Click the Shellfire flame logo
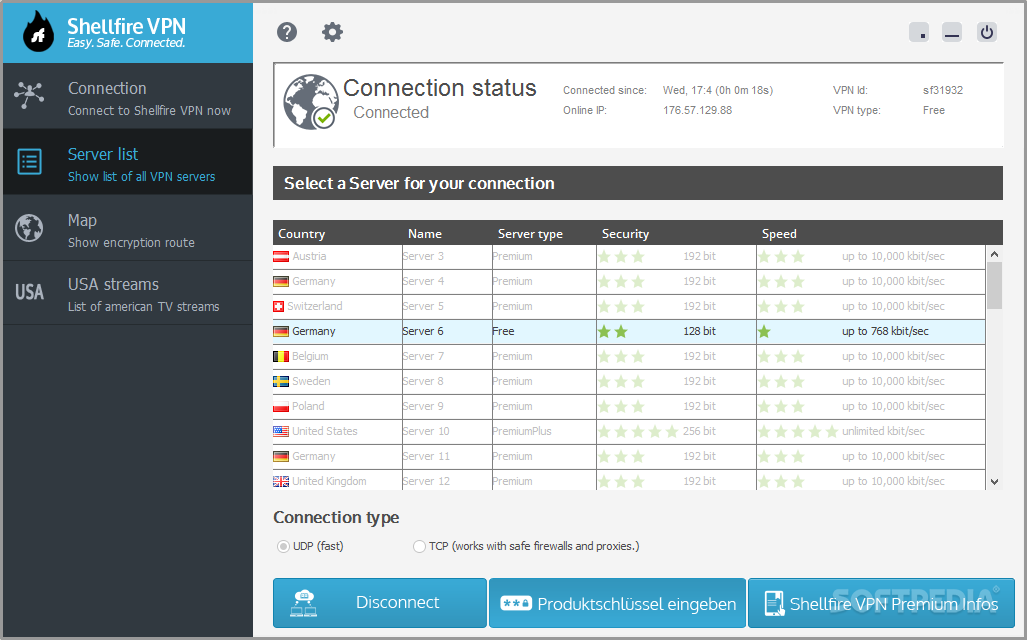 coord(38,31)
